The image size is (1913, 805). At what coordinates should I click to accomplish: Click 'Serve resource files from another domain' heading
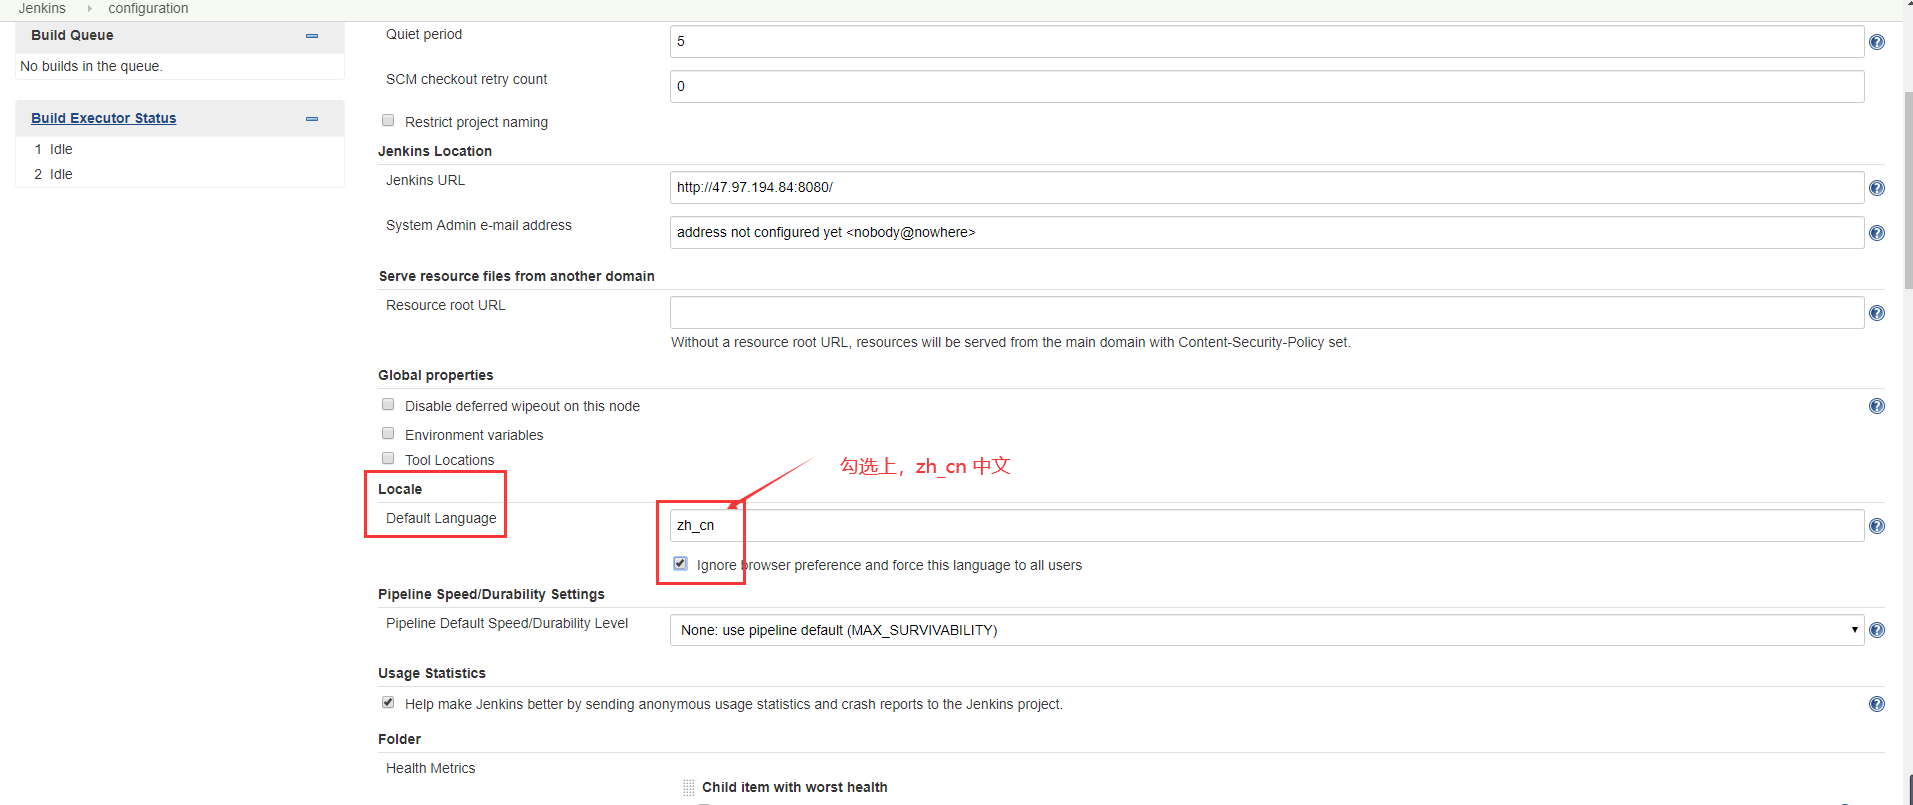[517, 276]
